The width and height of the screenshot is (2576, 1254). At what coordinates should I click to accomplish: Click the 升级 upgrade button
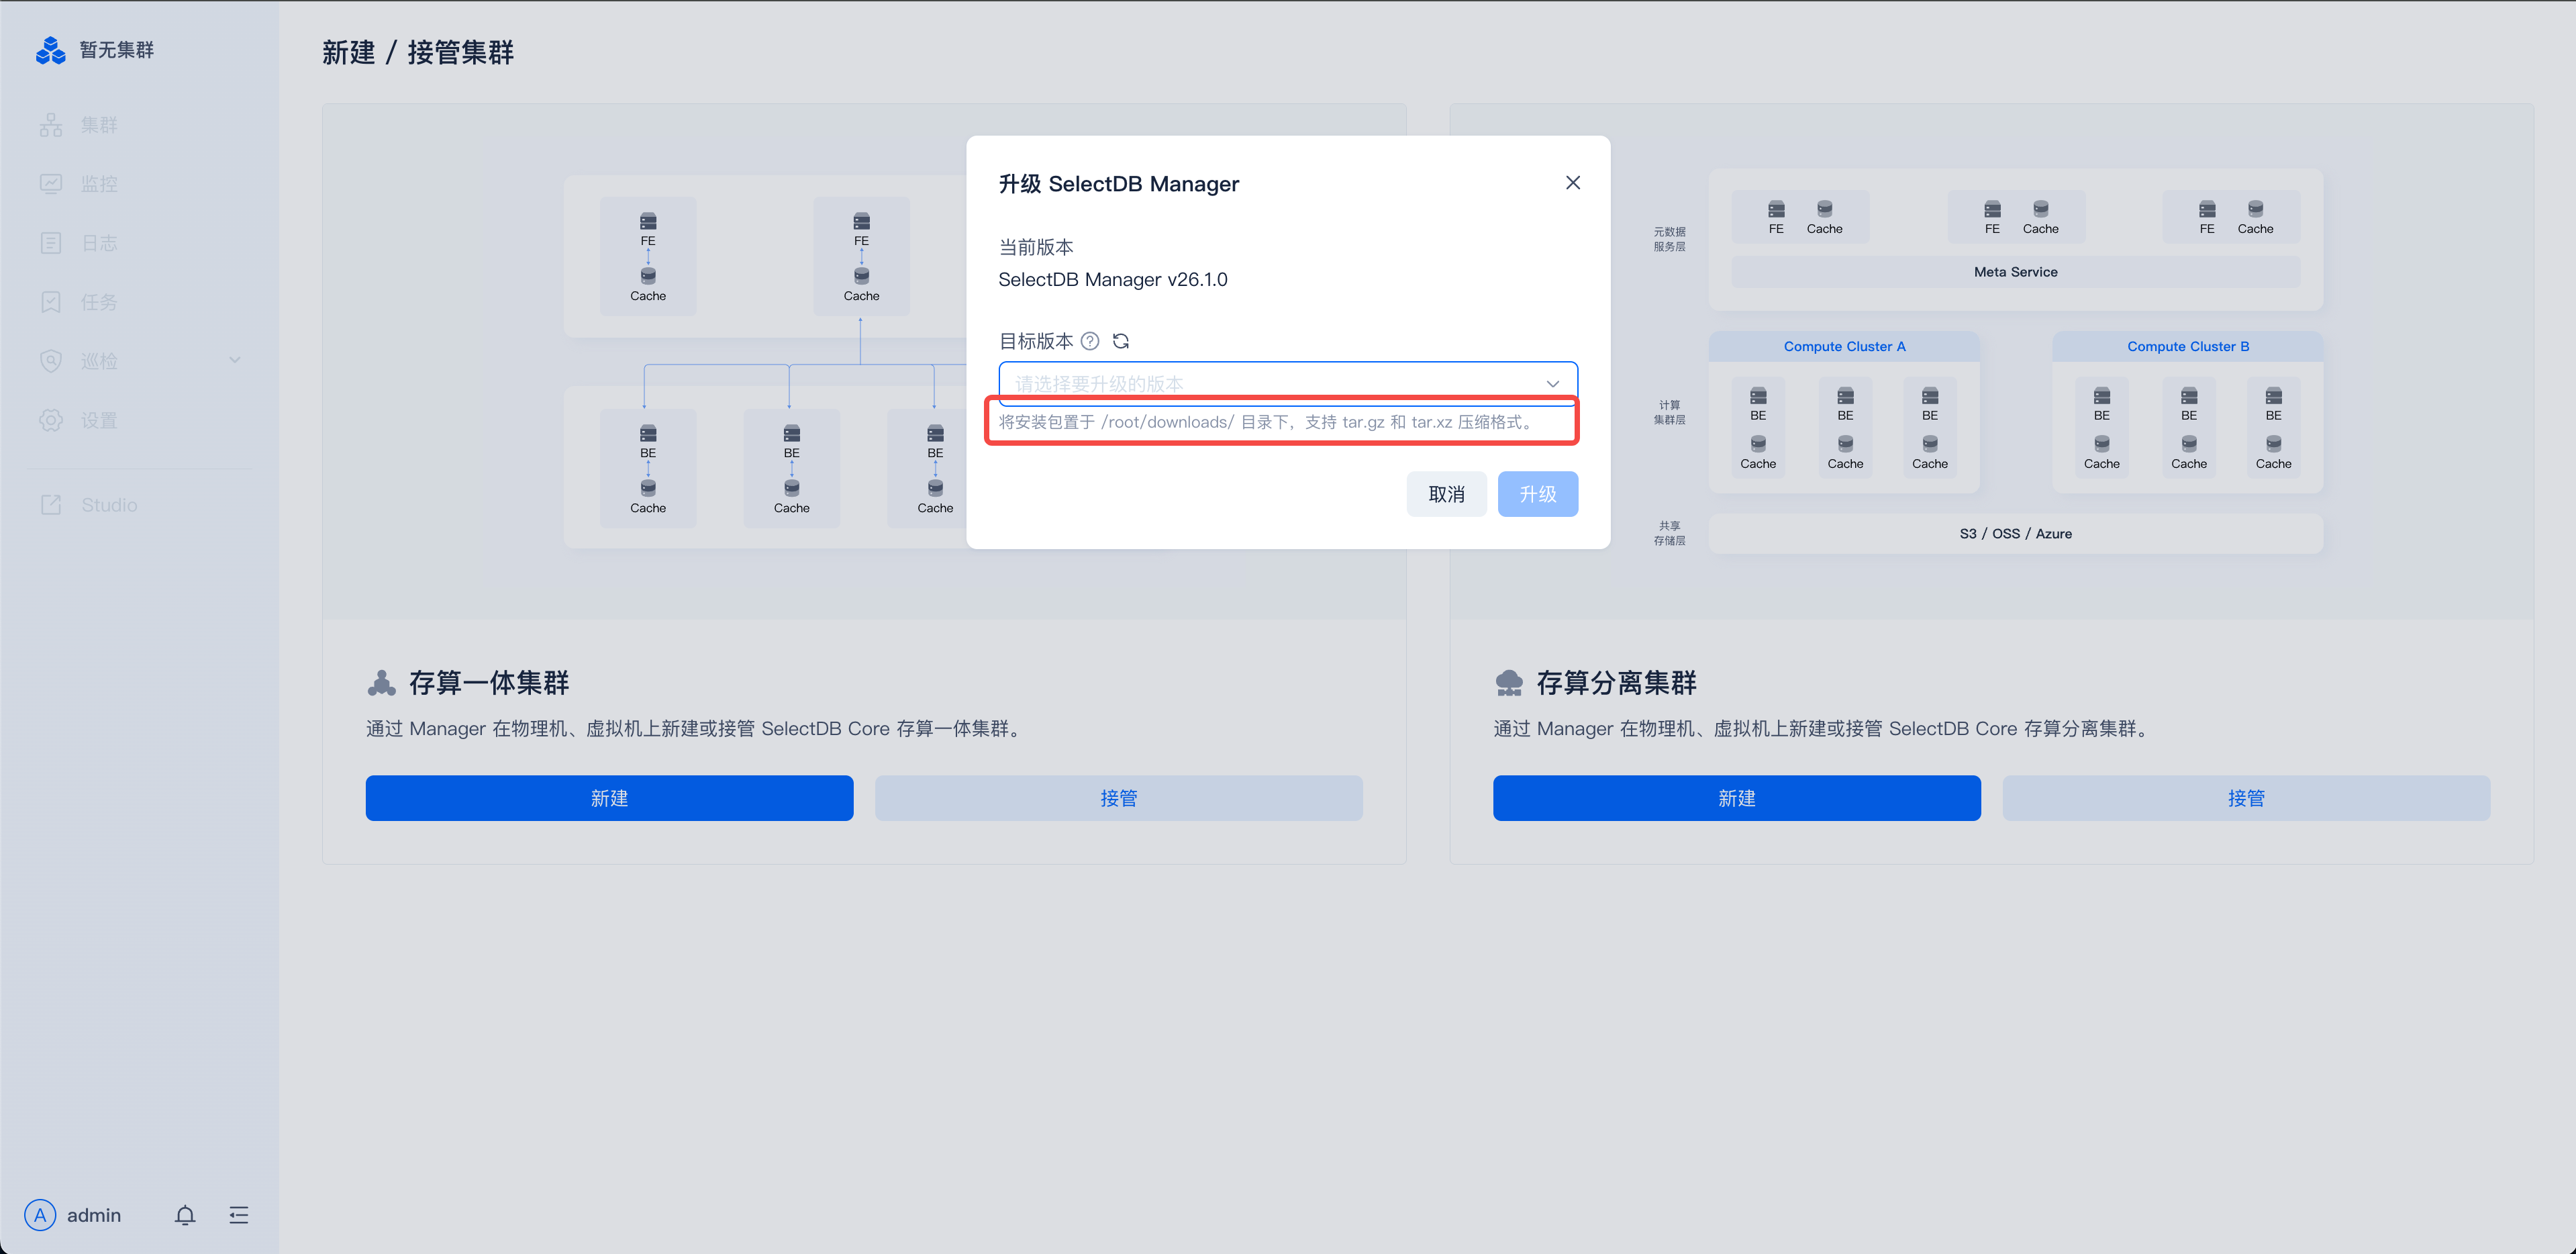[x=1538, y=494]
